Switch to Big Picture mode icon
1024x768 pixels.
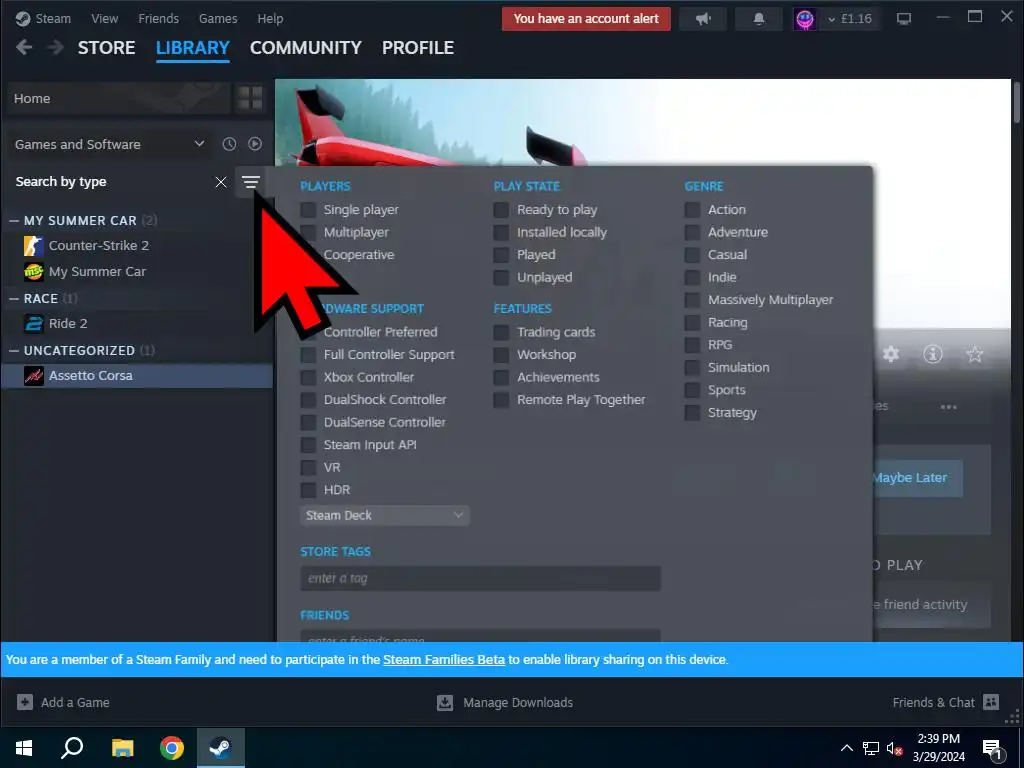coord(904,19)
